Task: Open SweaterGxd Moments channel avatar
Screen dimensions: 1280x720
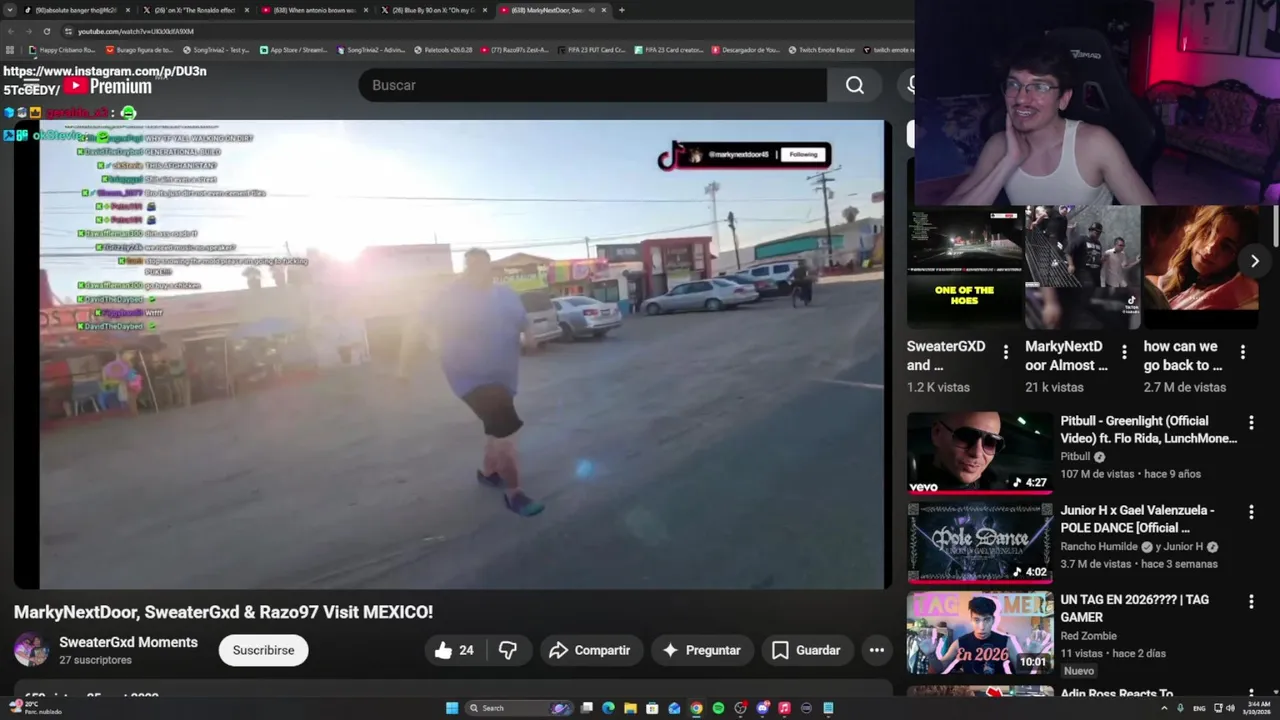Action: [31, 650]
